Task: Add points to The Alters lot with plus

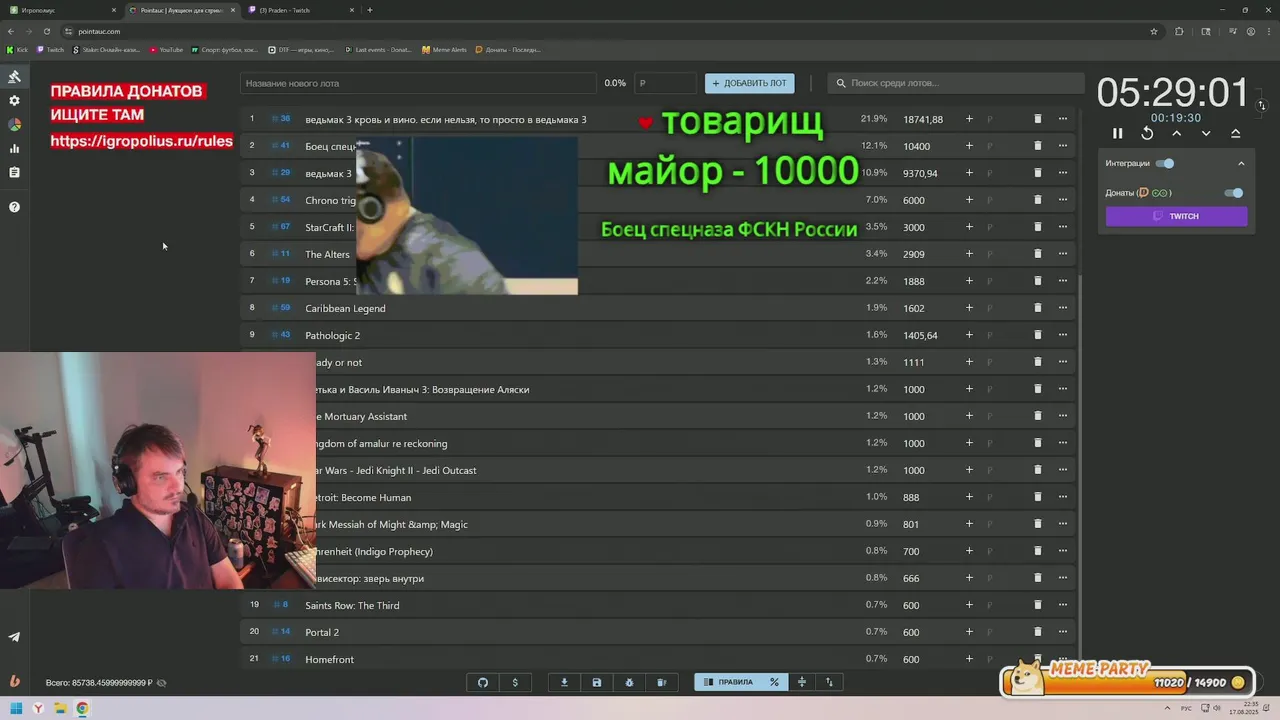Action: click(x=969, y=254)
